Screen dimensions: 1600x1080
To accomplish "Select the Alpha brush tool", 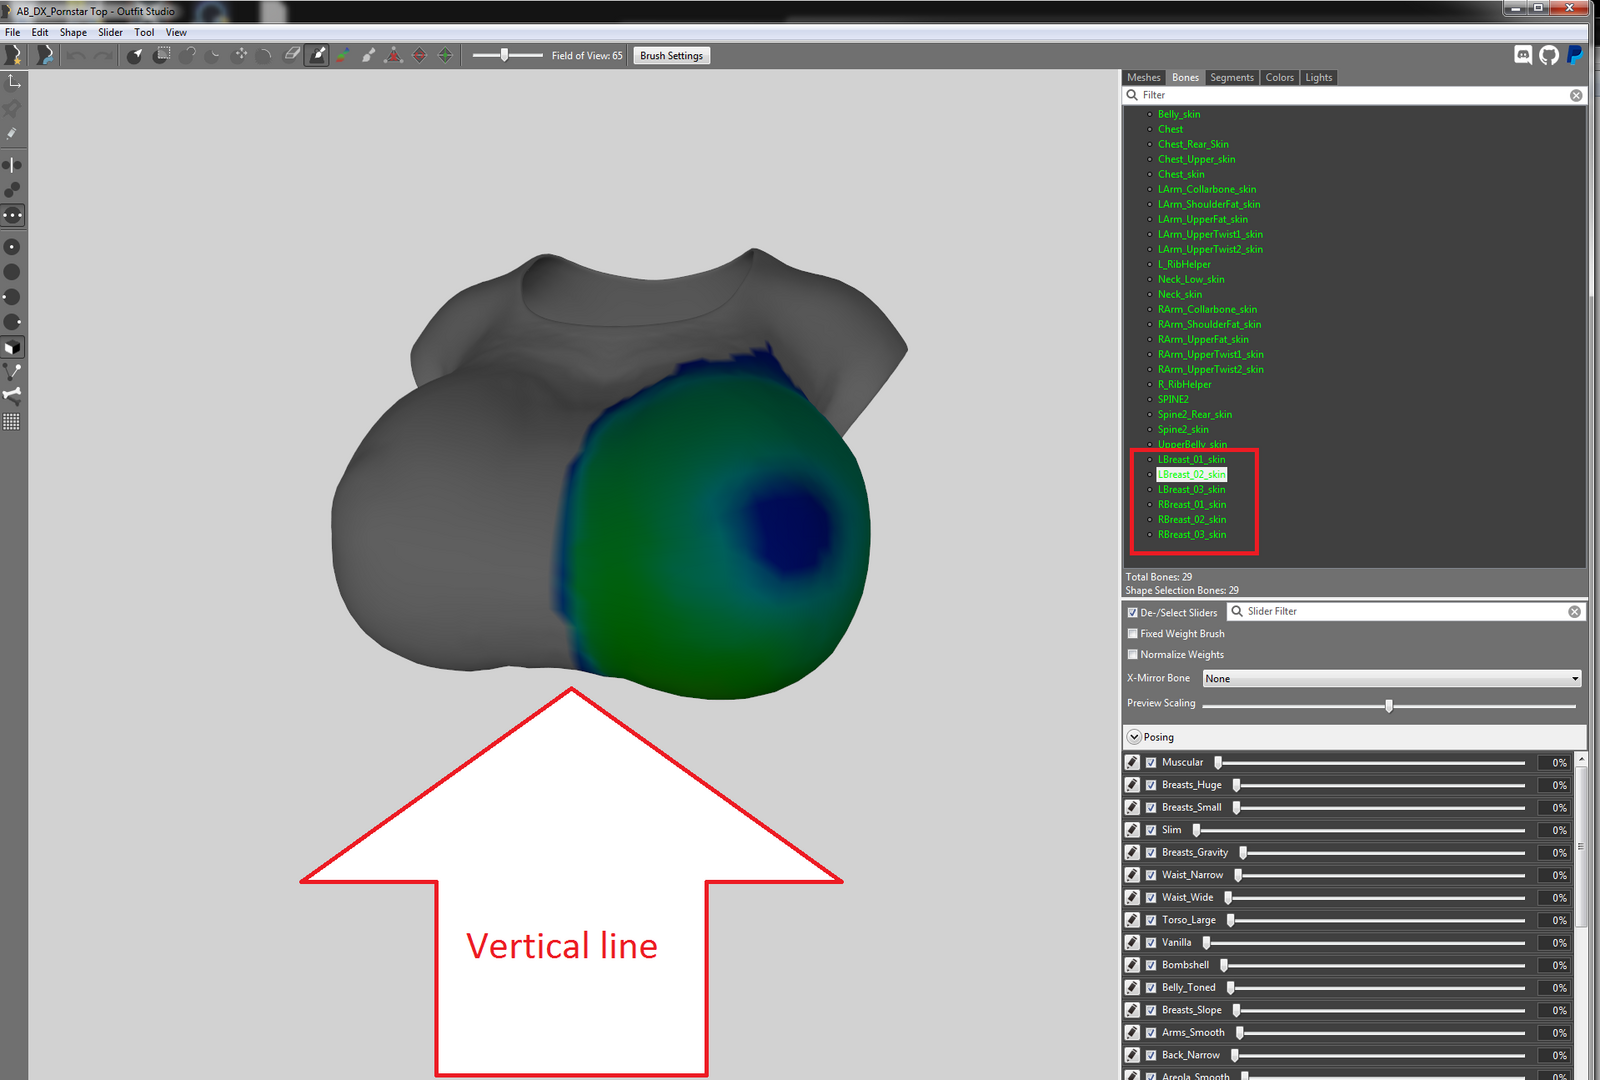I will 368,55.
